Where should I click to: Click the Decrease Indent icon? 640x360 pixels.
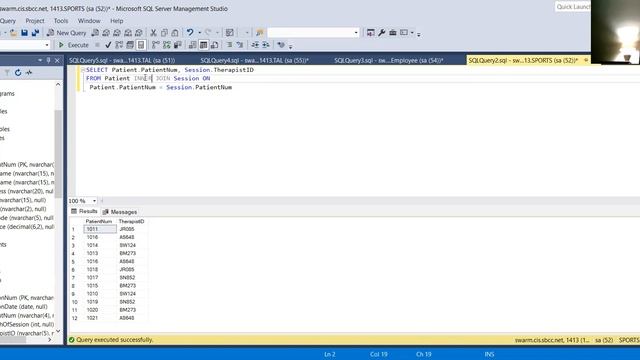click(x=255, y=45)
